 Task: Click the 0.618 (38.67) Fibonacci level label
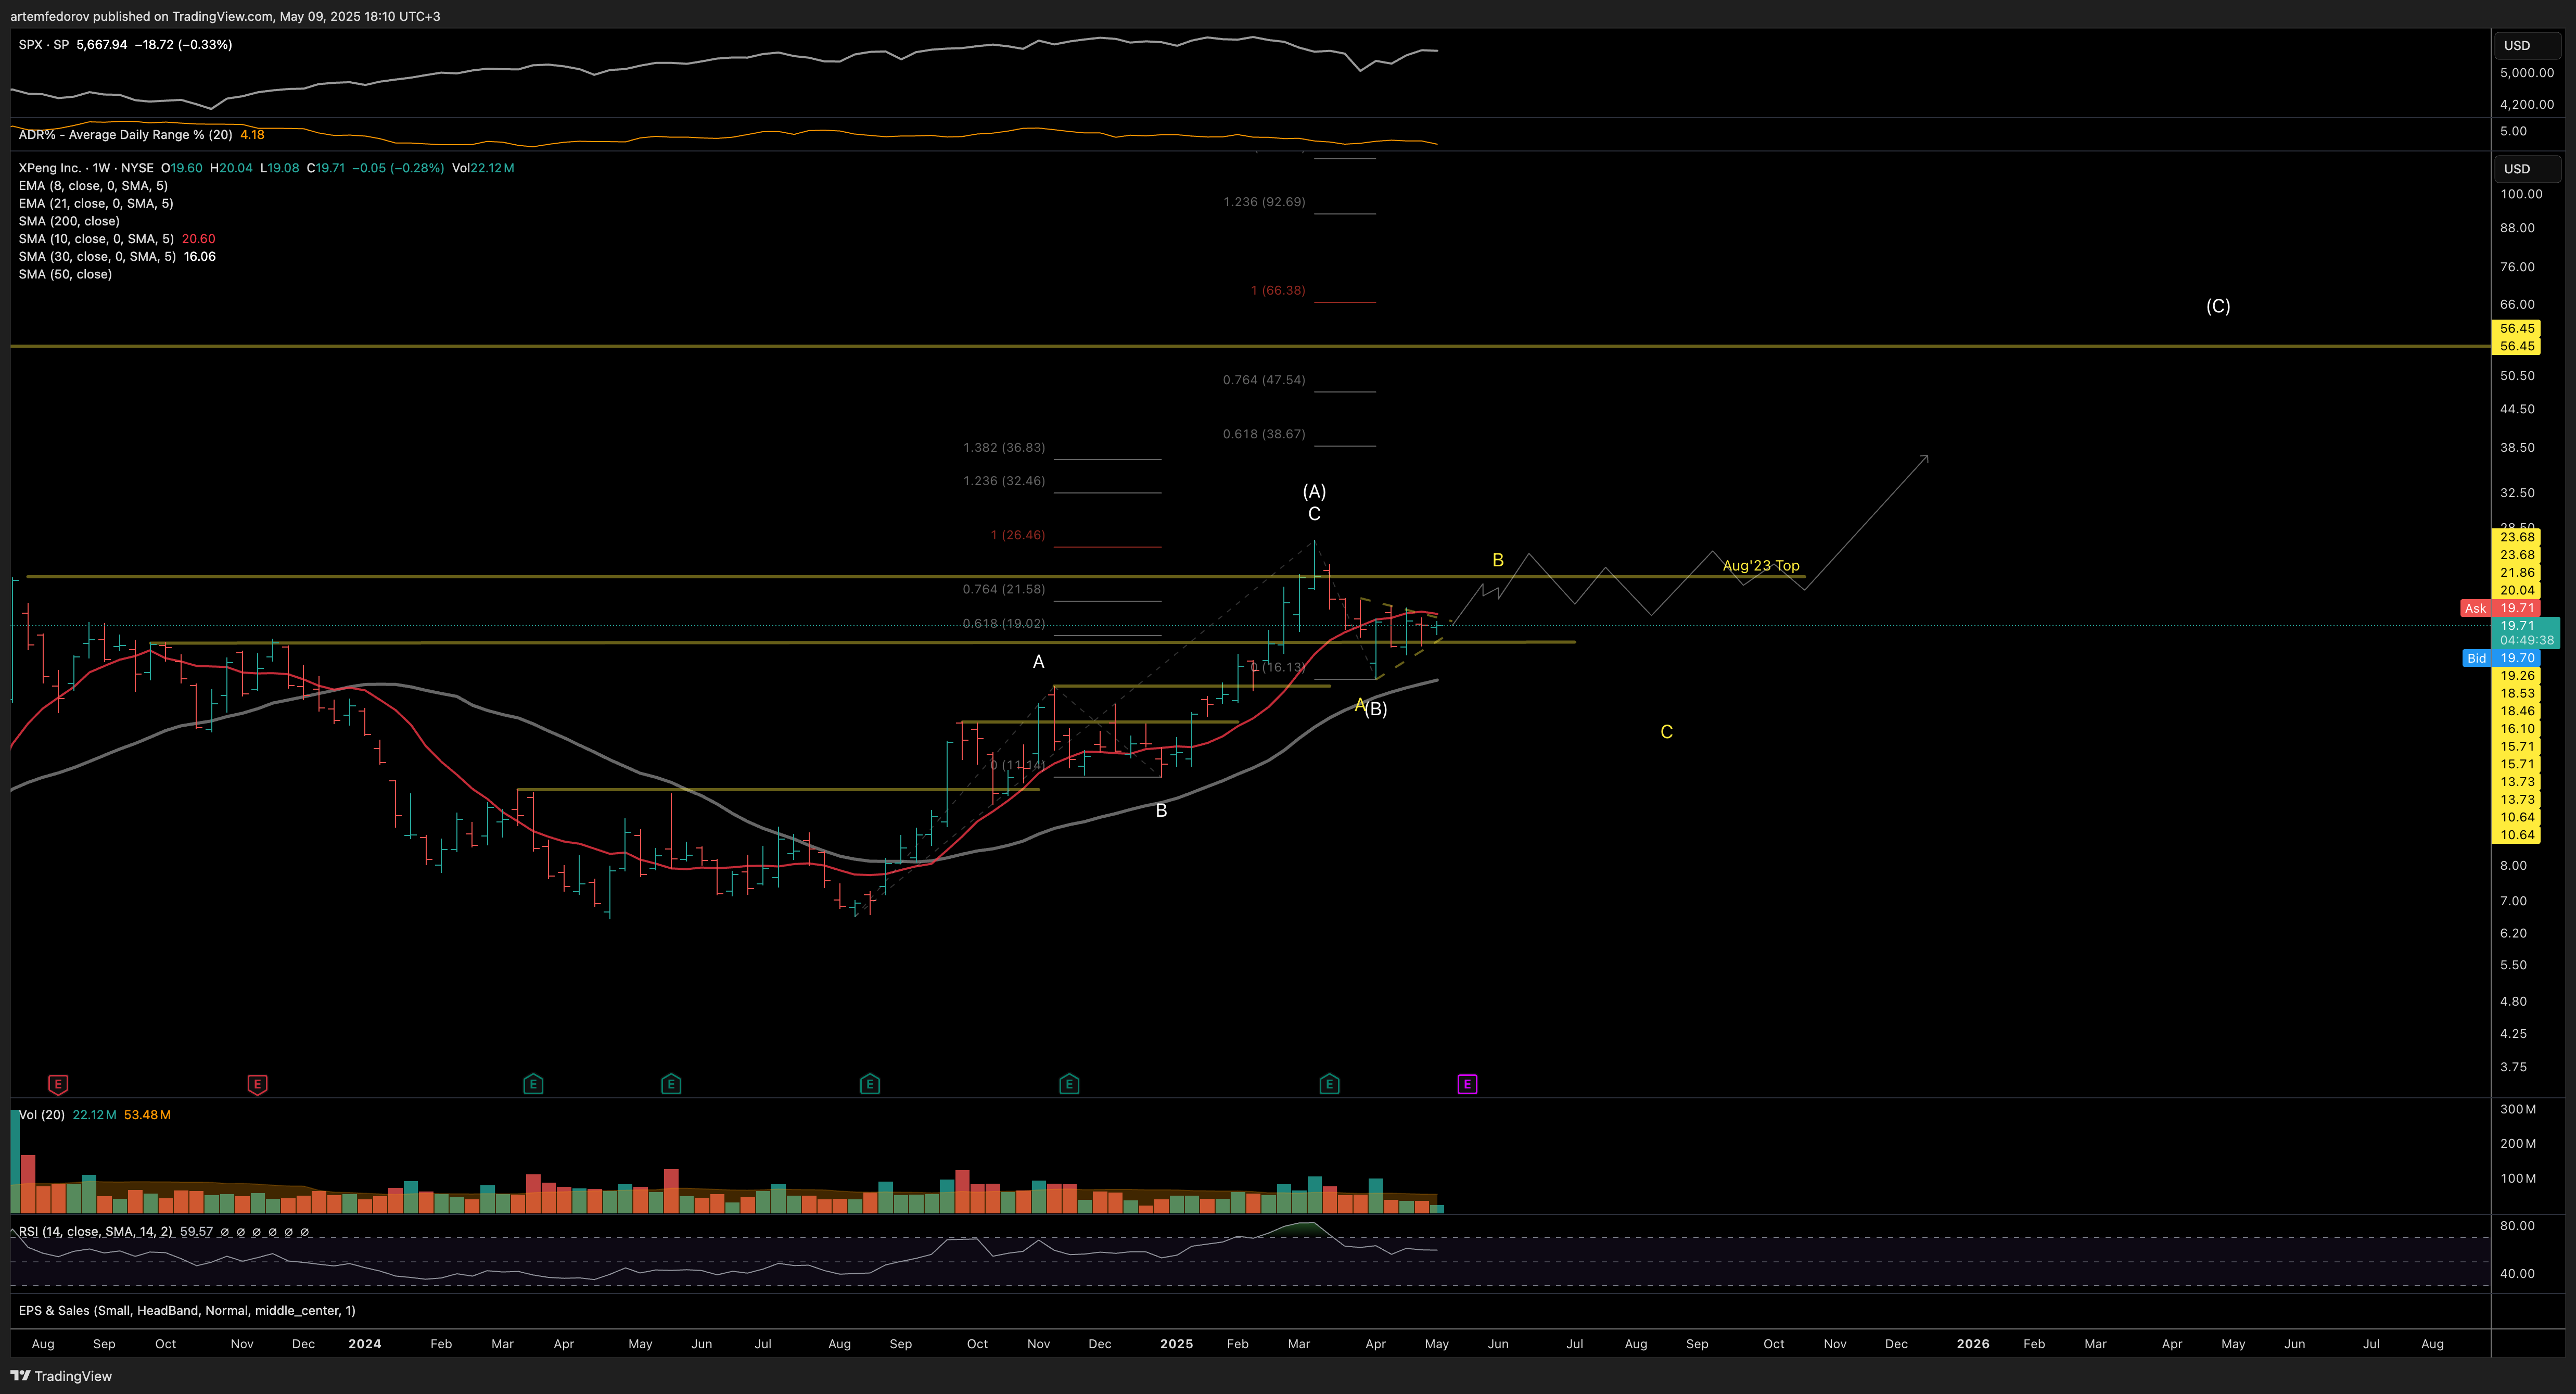1264,434
